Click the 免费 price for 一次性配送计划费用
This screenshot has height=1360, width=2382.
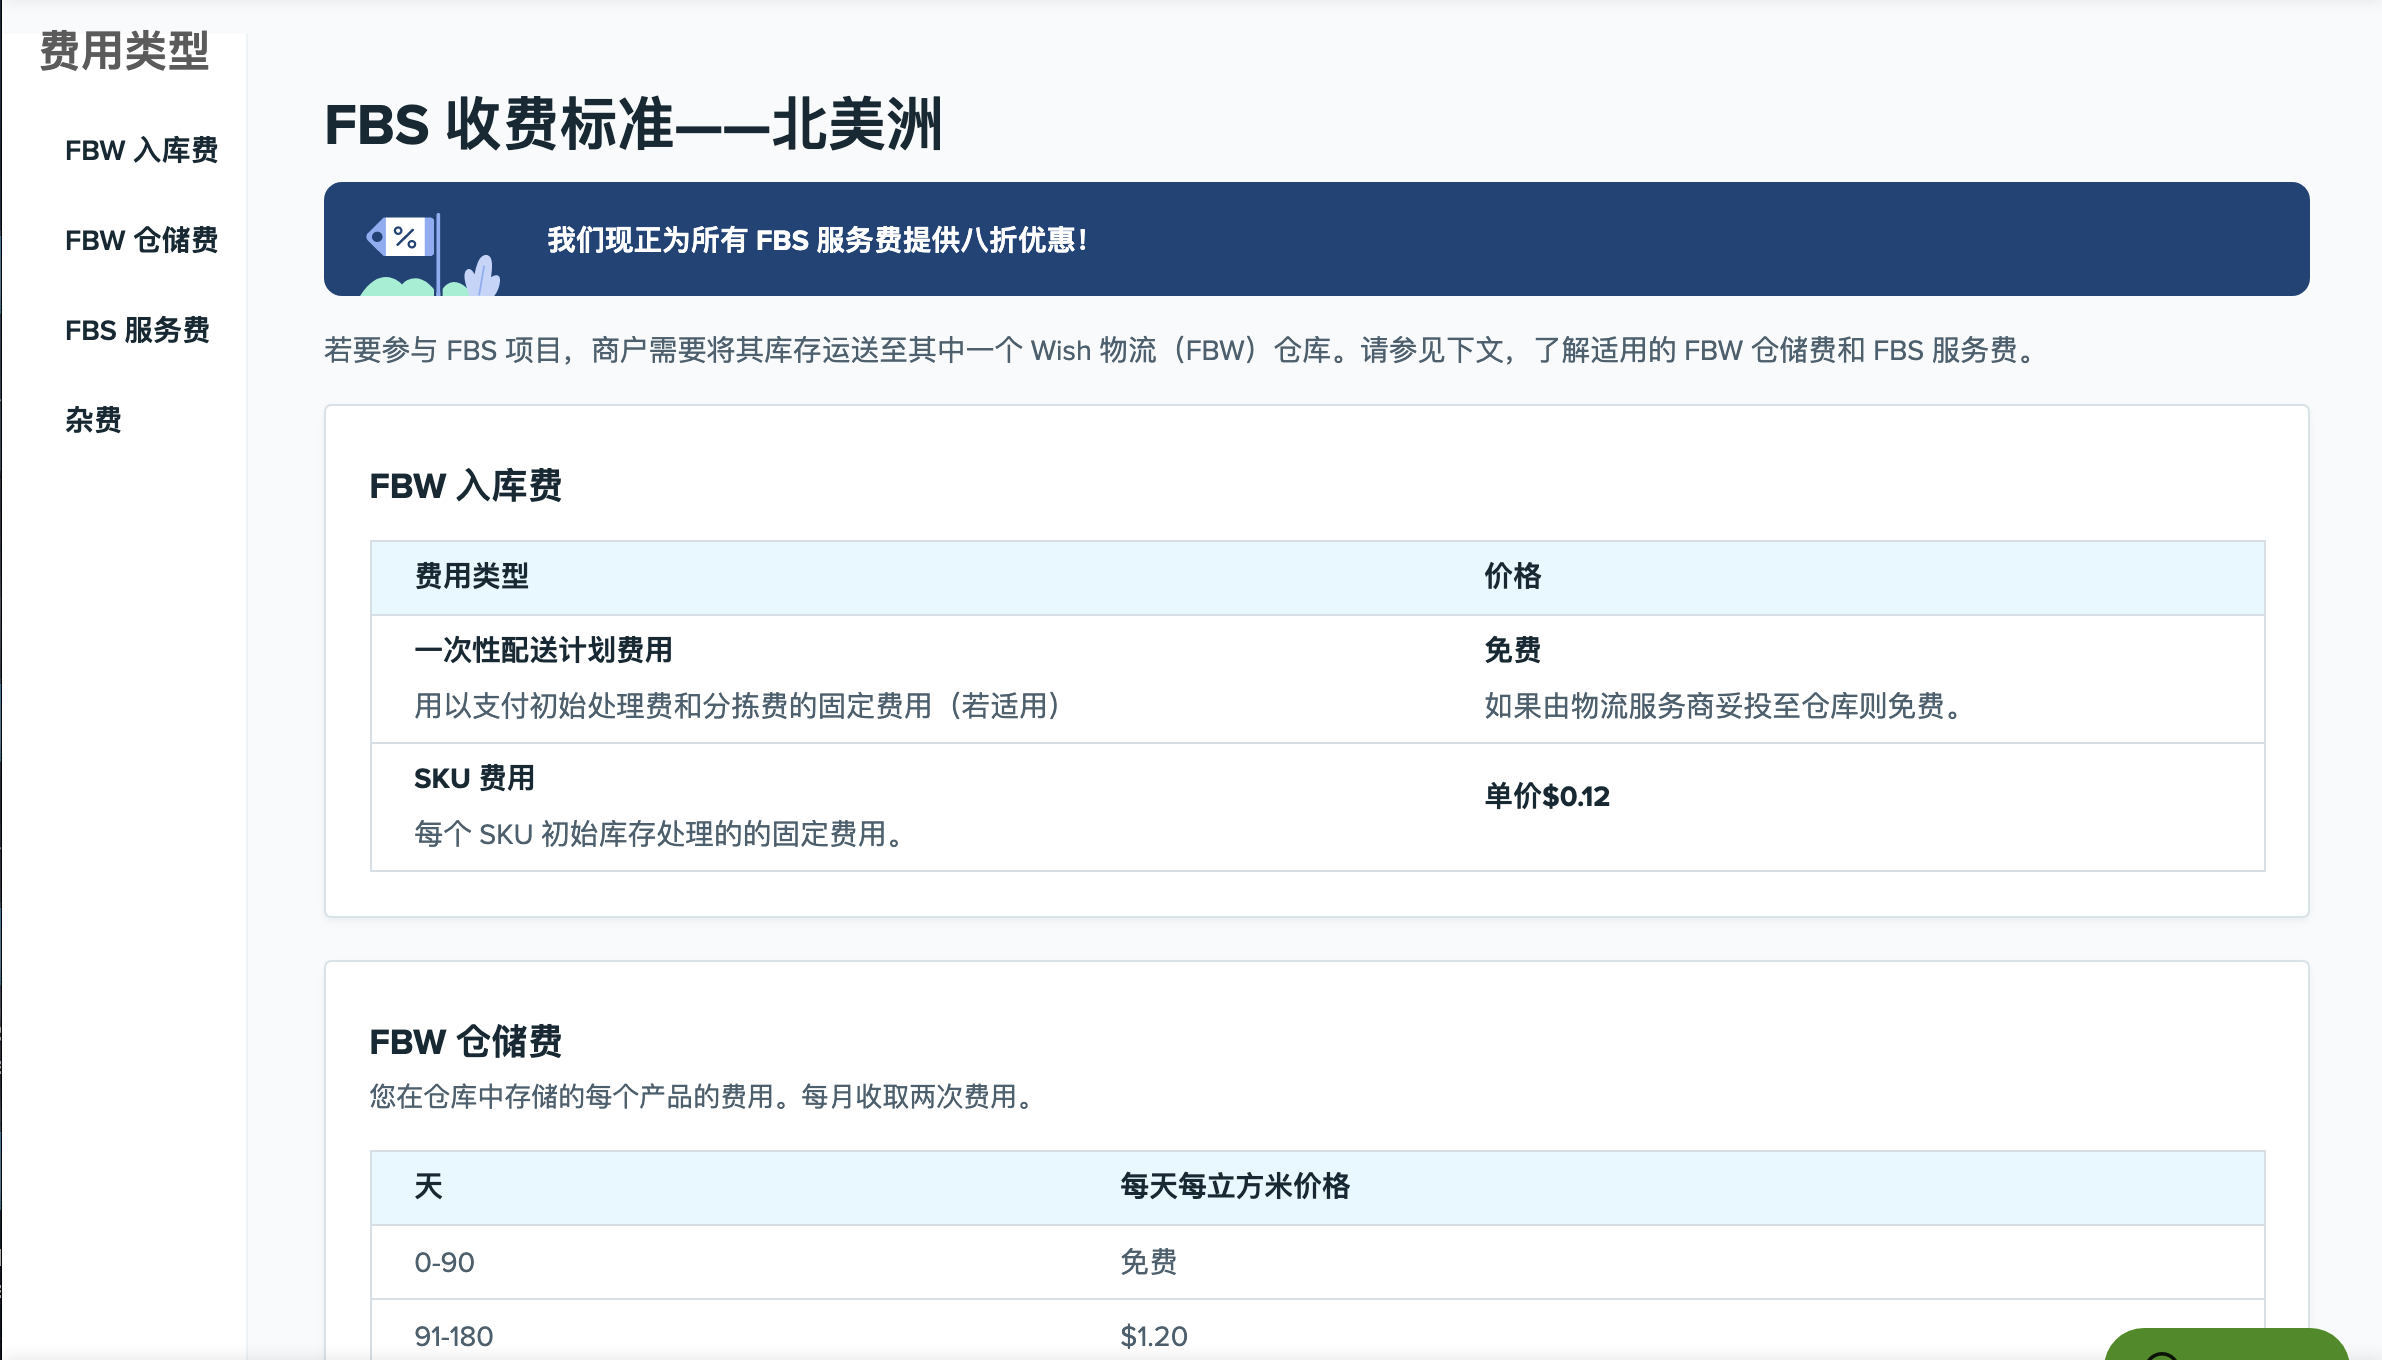(1512, 650)
